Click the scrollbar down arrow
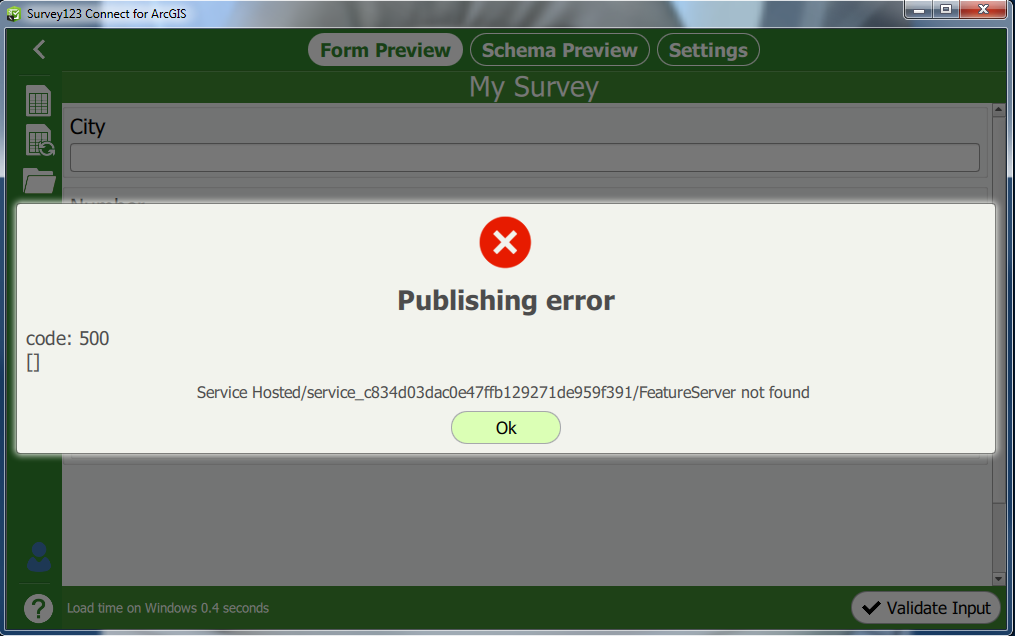Viewport: 1015px width, 636px height. click(x=998, y=578)
